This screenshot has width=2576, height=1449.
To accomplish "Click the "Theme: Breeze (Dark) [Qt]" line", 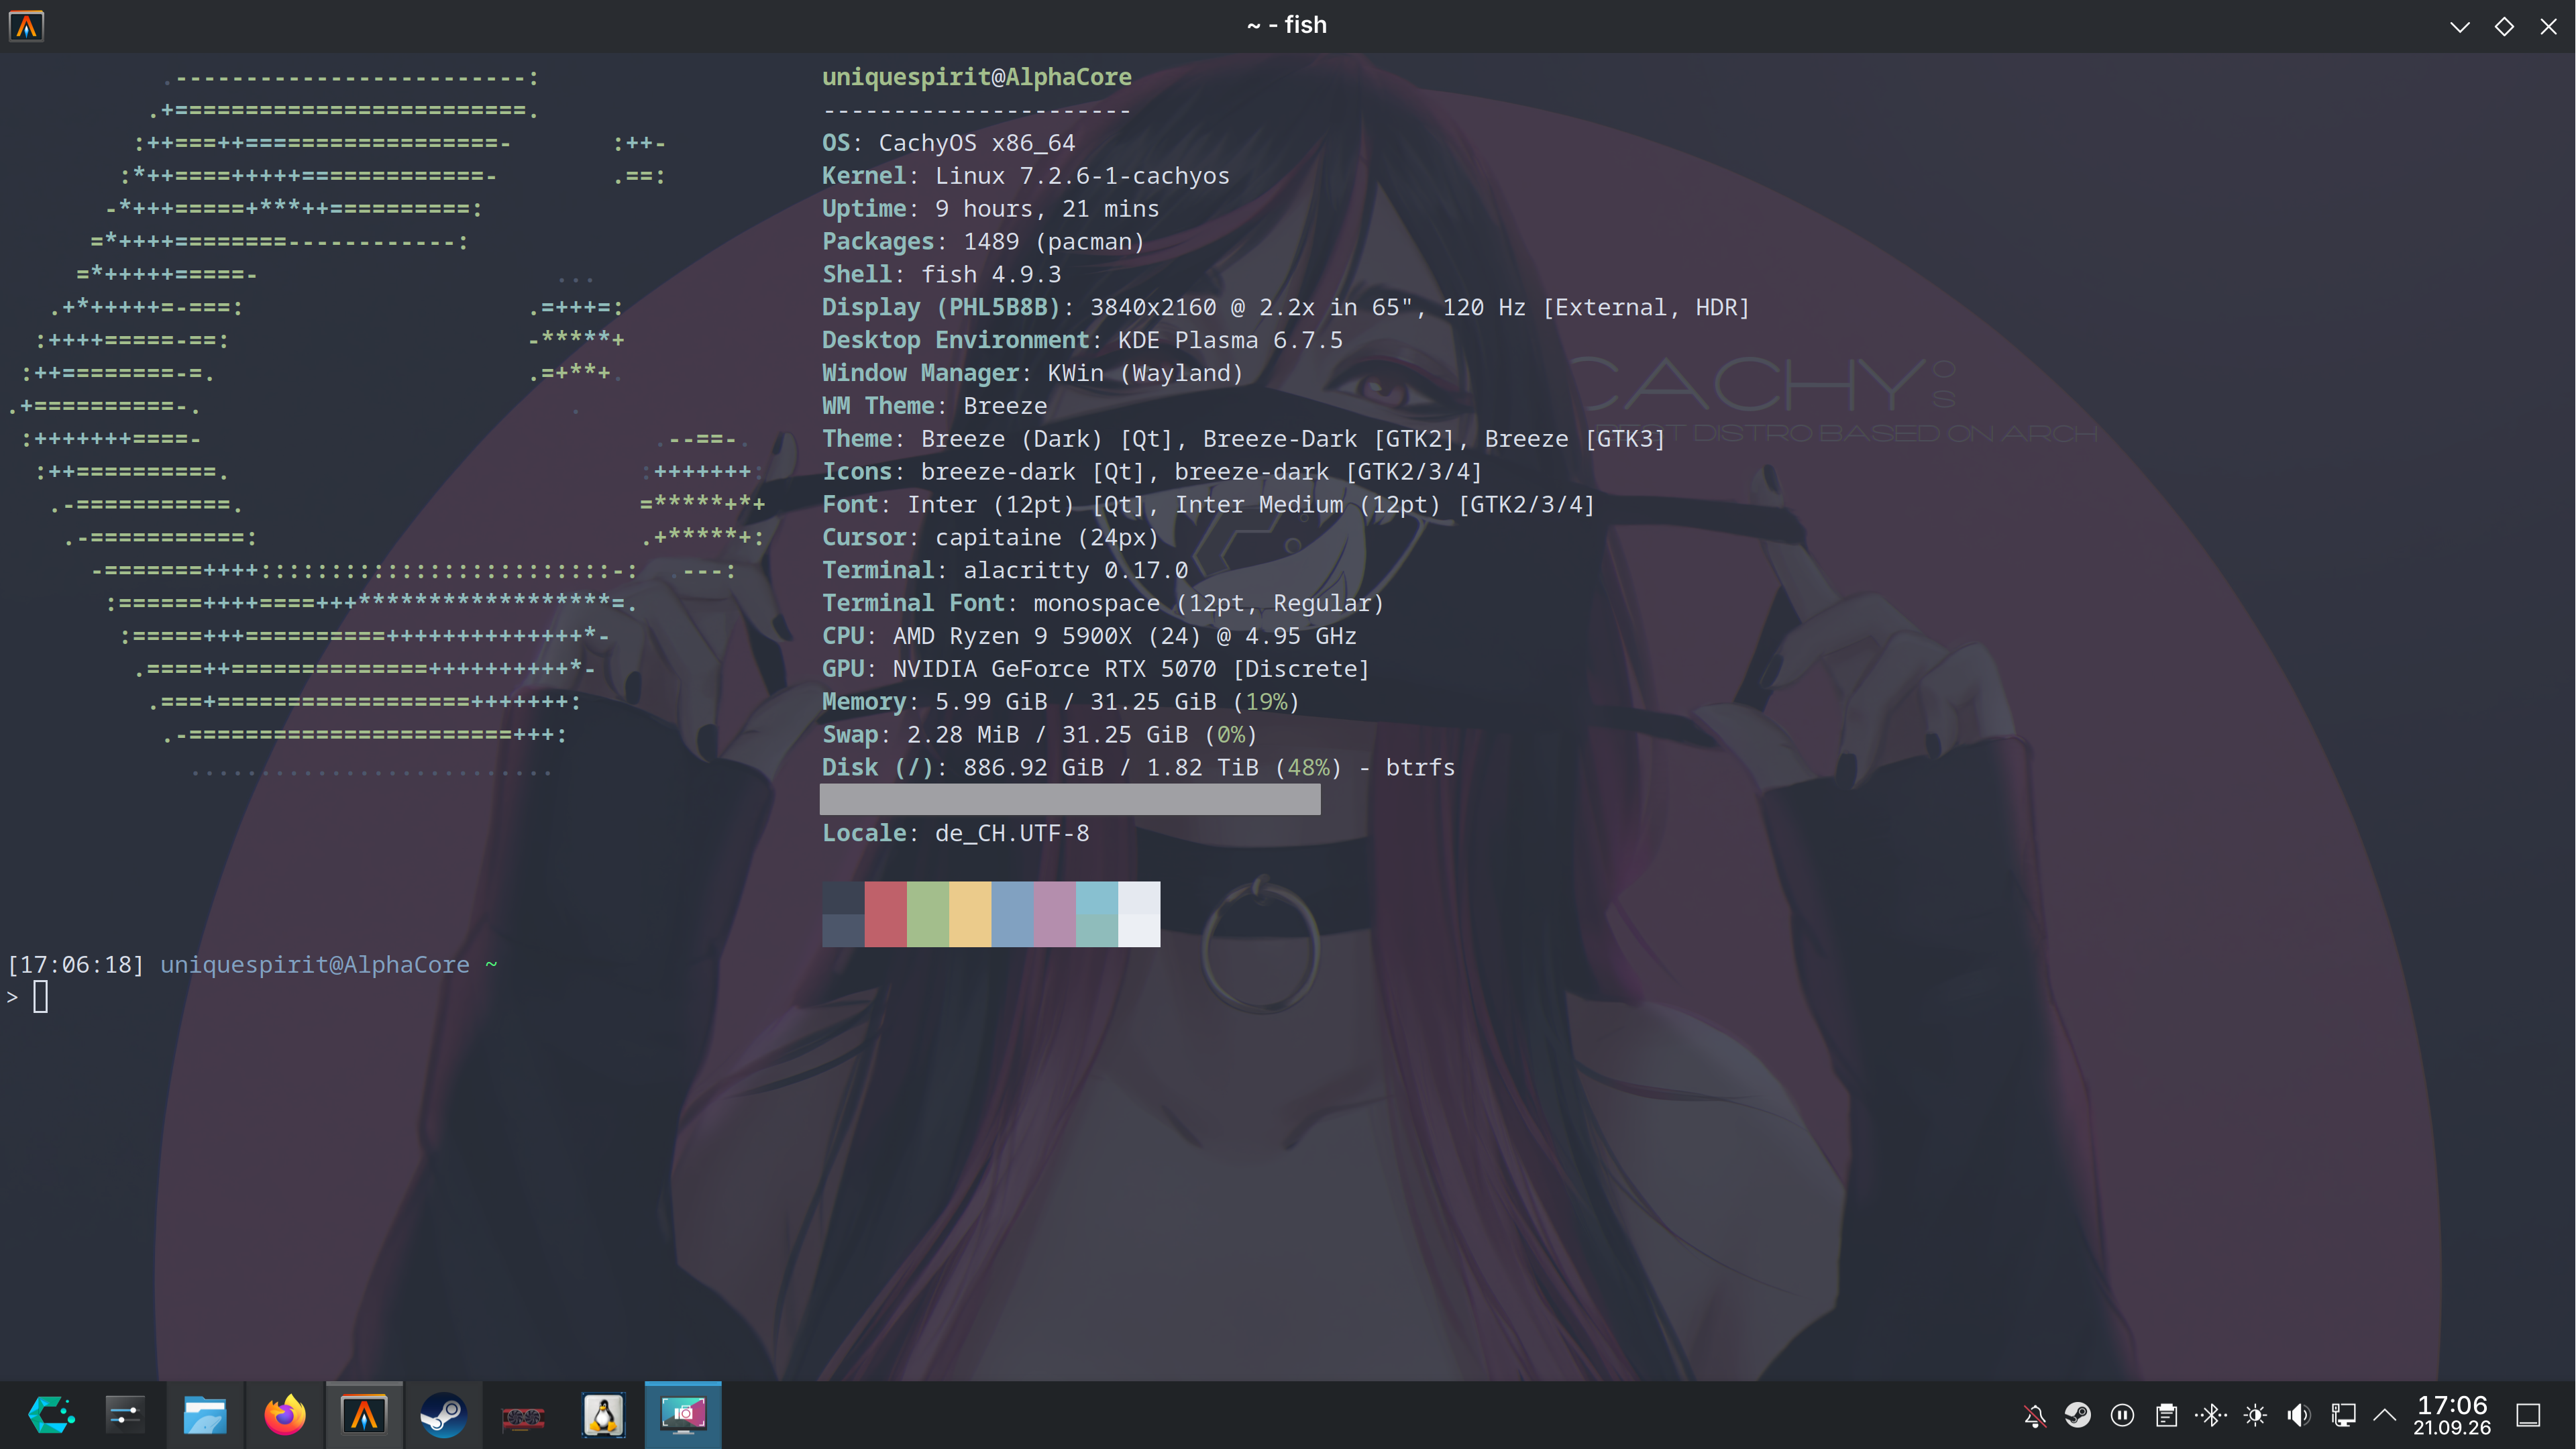I will [x=1244, y=439].
